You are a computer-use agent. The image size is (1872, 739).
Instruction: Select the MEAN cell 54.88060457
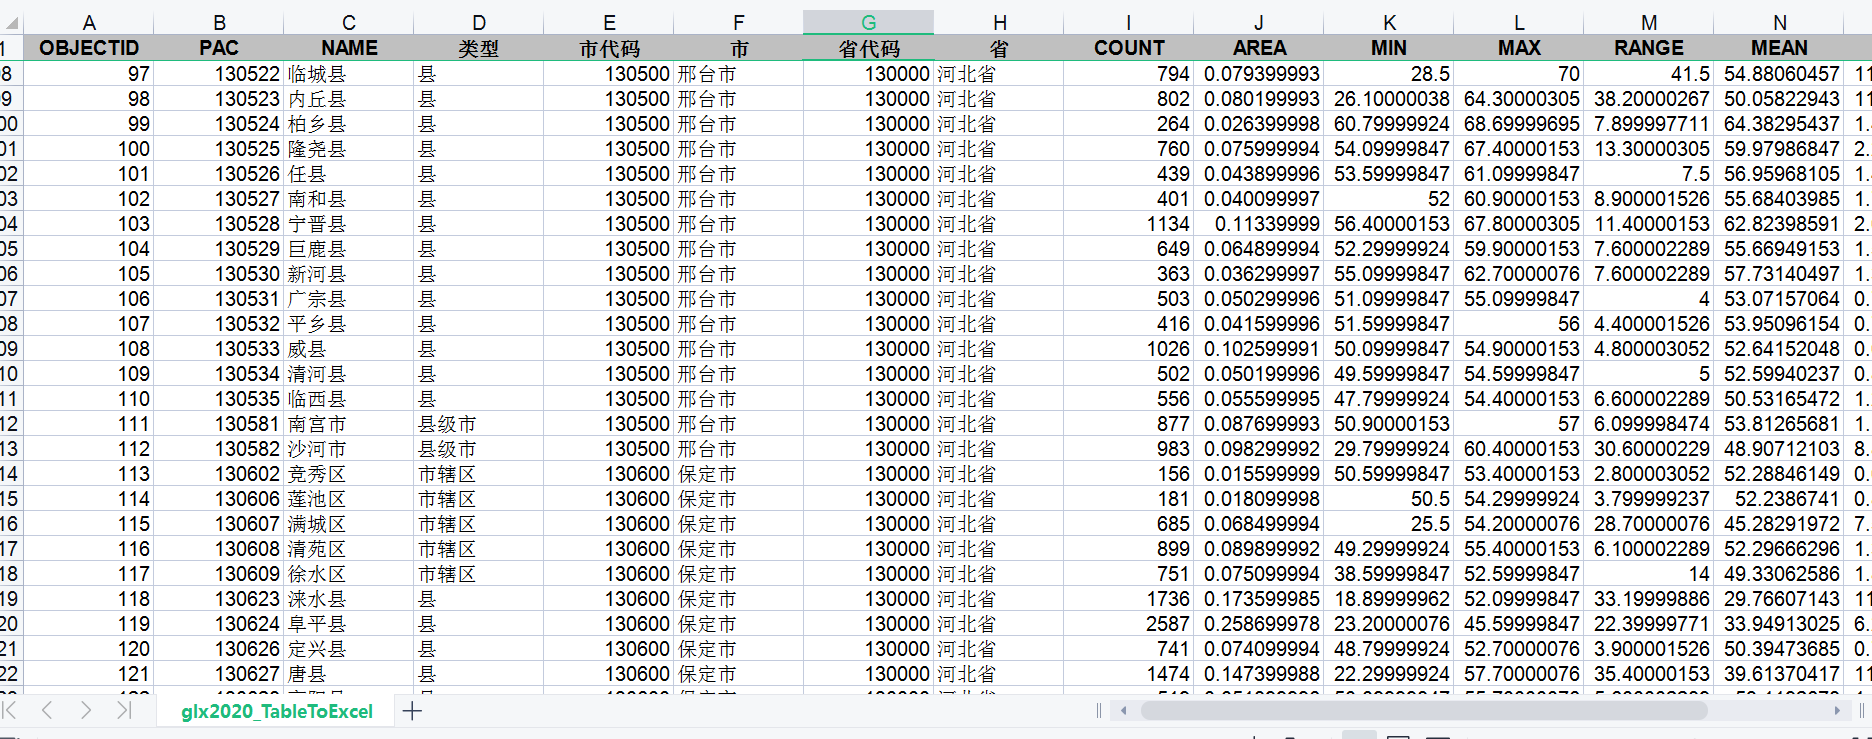tap(1779, 74)
